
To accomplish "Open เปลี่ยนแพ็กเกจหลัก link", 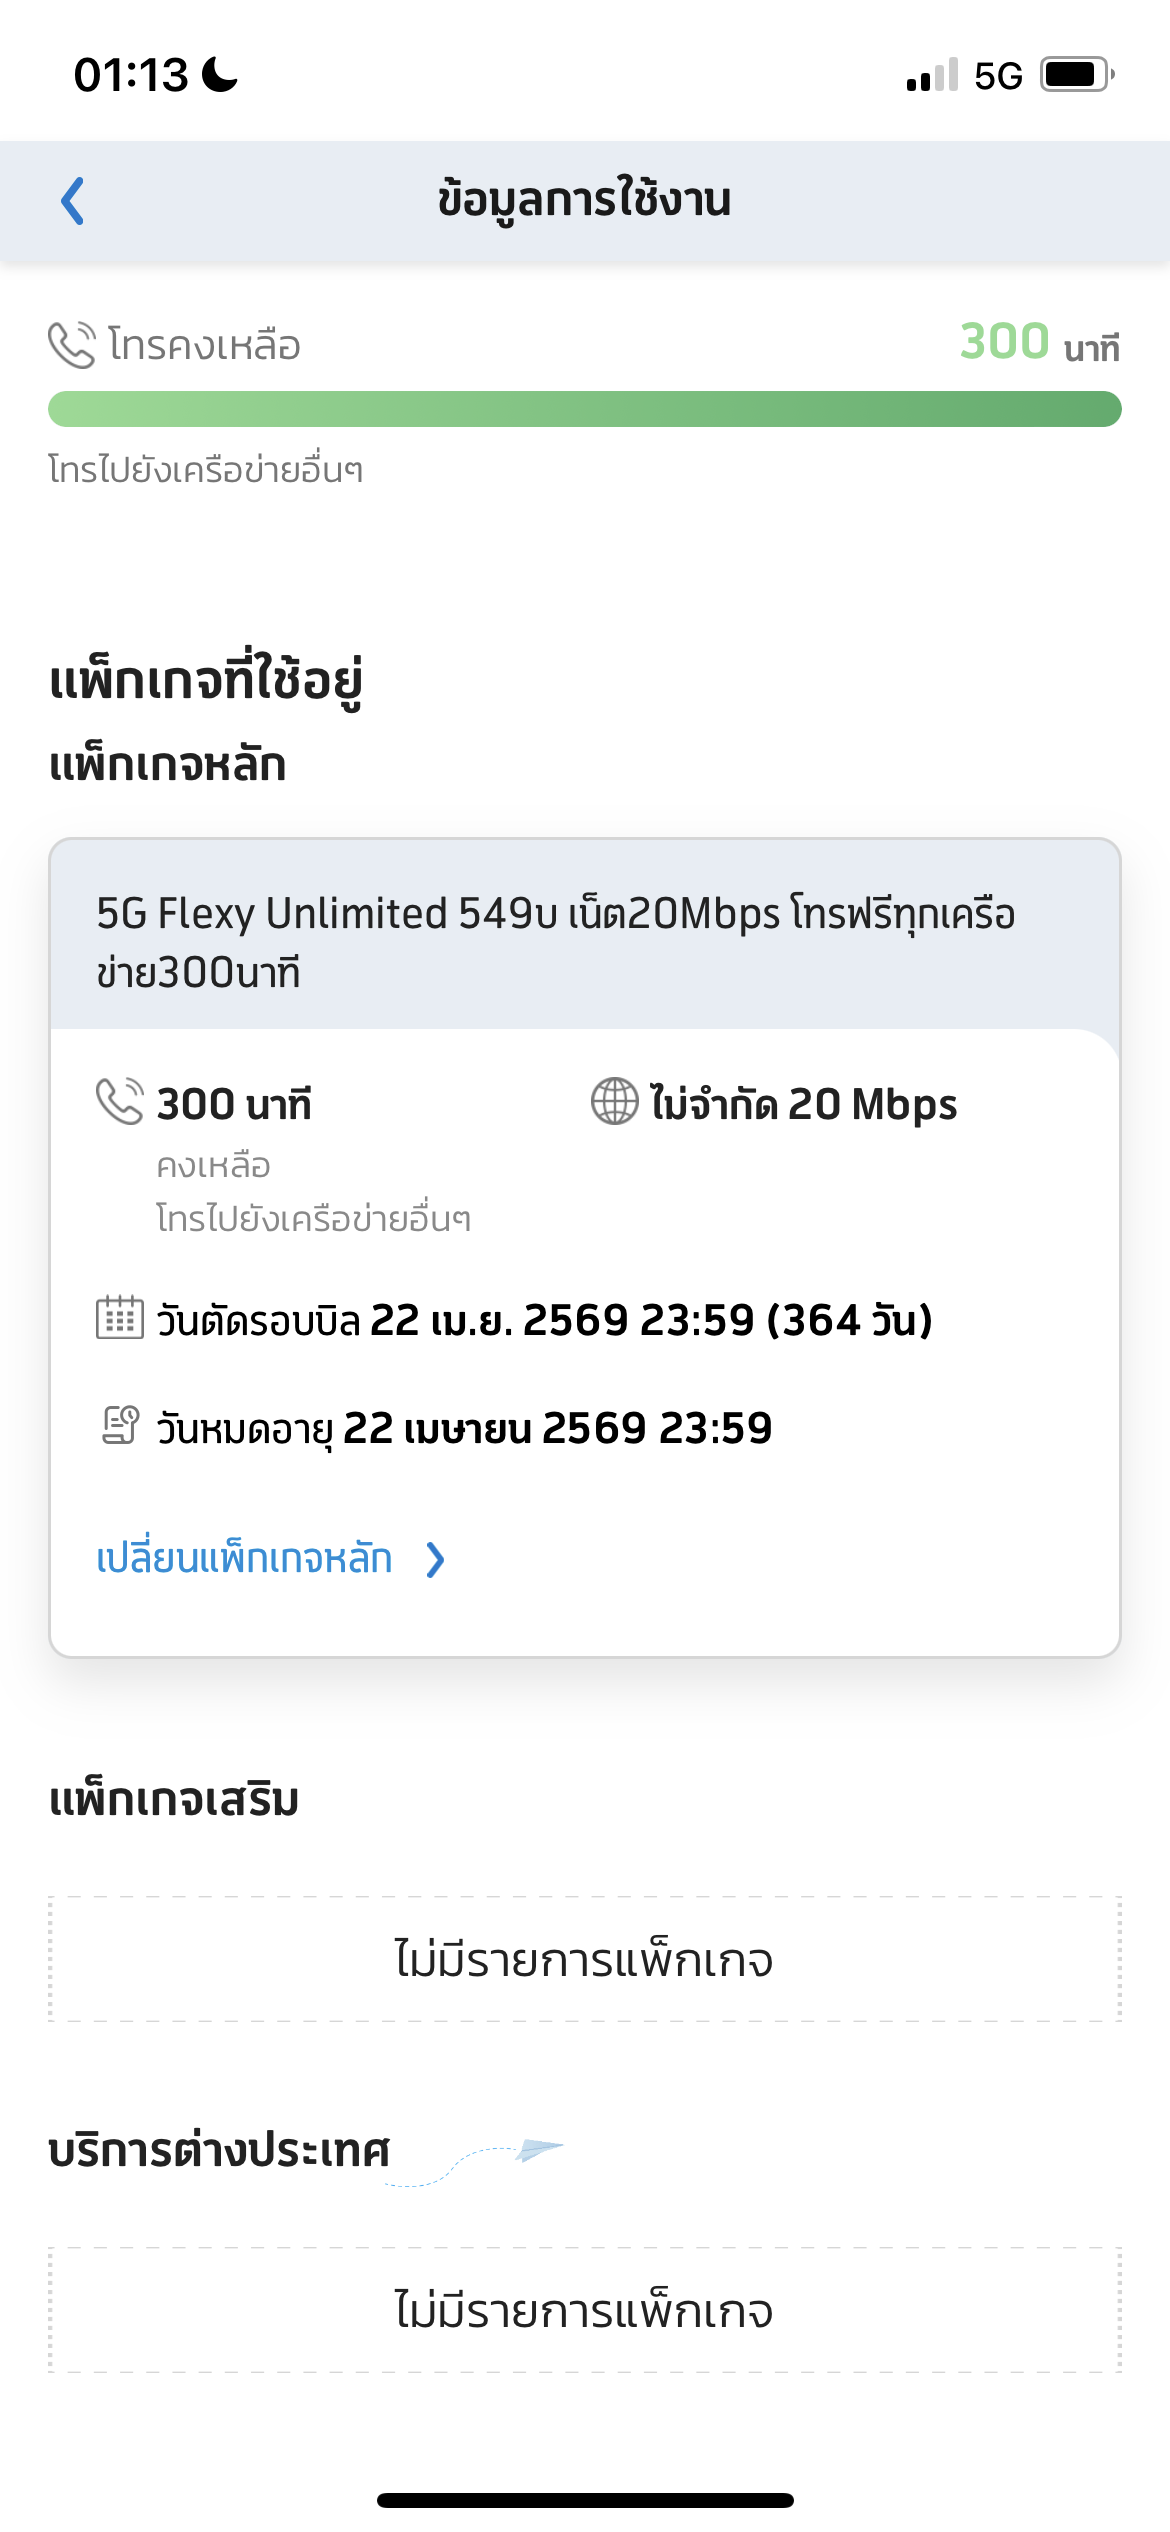I will (x=244, y=1558).
